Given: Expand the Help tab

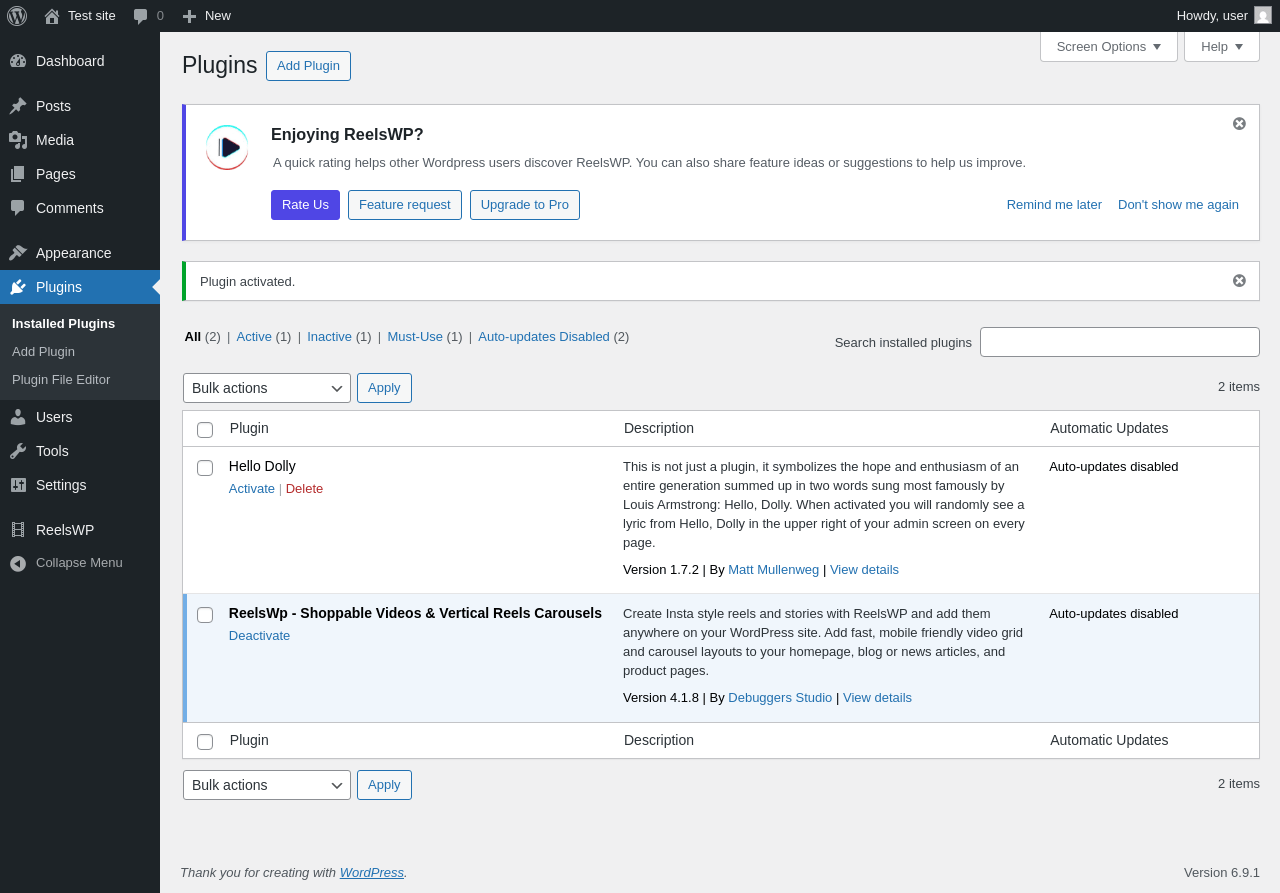Looking at the screenshot, I should coord(1221,46).
